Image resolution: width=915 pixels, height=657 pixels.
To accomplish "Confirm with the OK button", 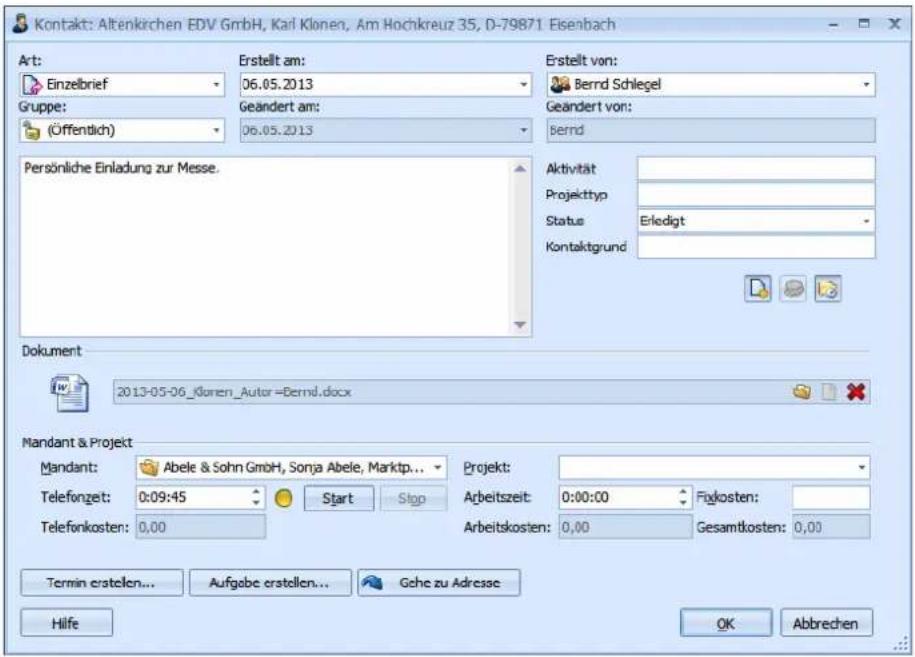I will coord(726,623).
